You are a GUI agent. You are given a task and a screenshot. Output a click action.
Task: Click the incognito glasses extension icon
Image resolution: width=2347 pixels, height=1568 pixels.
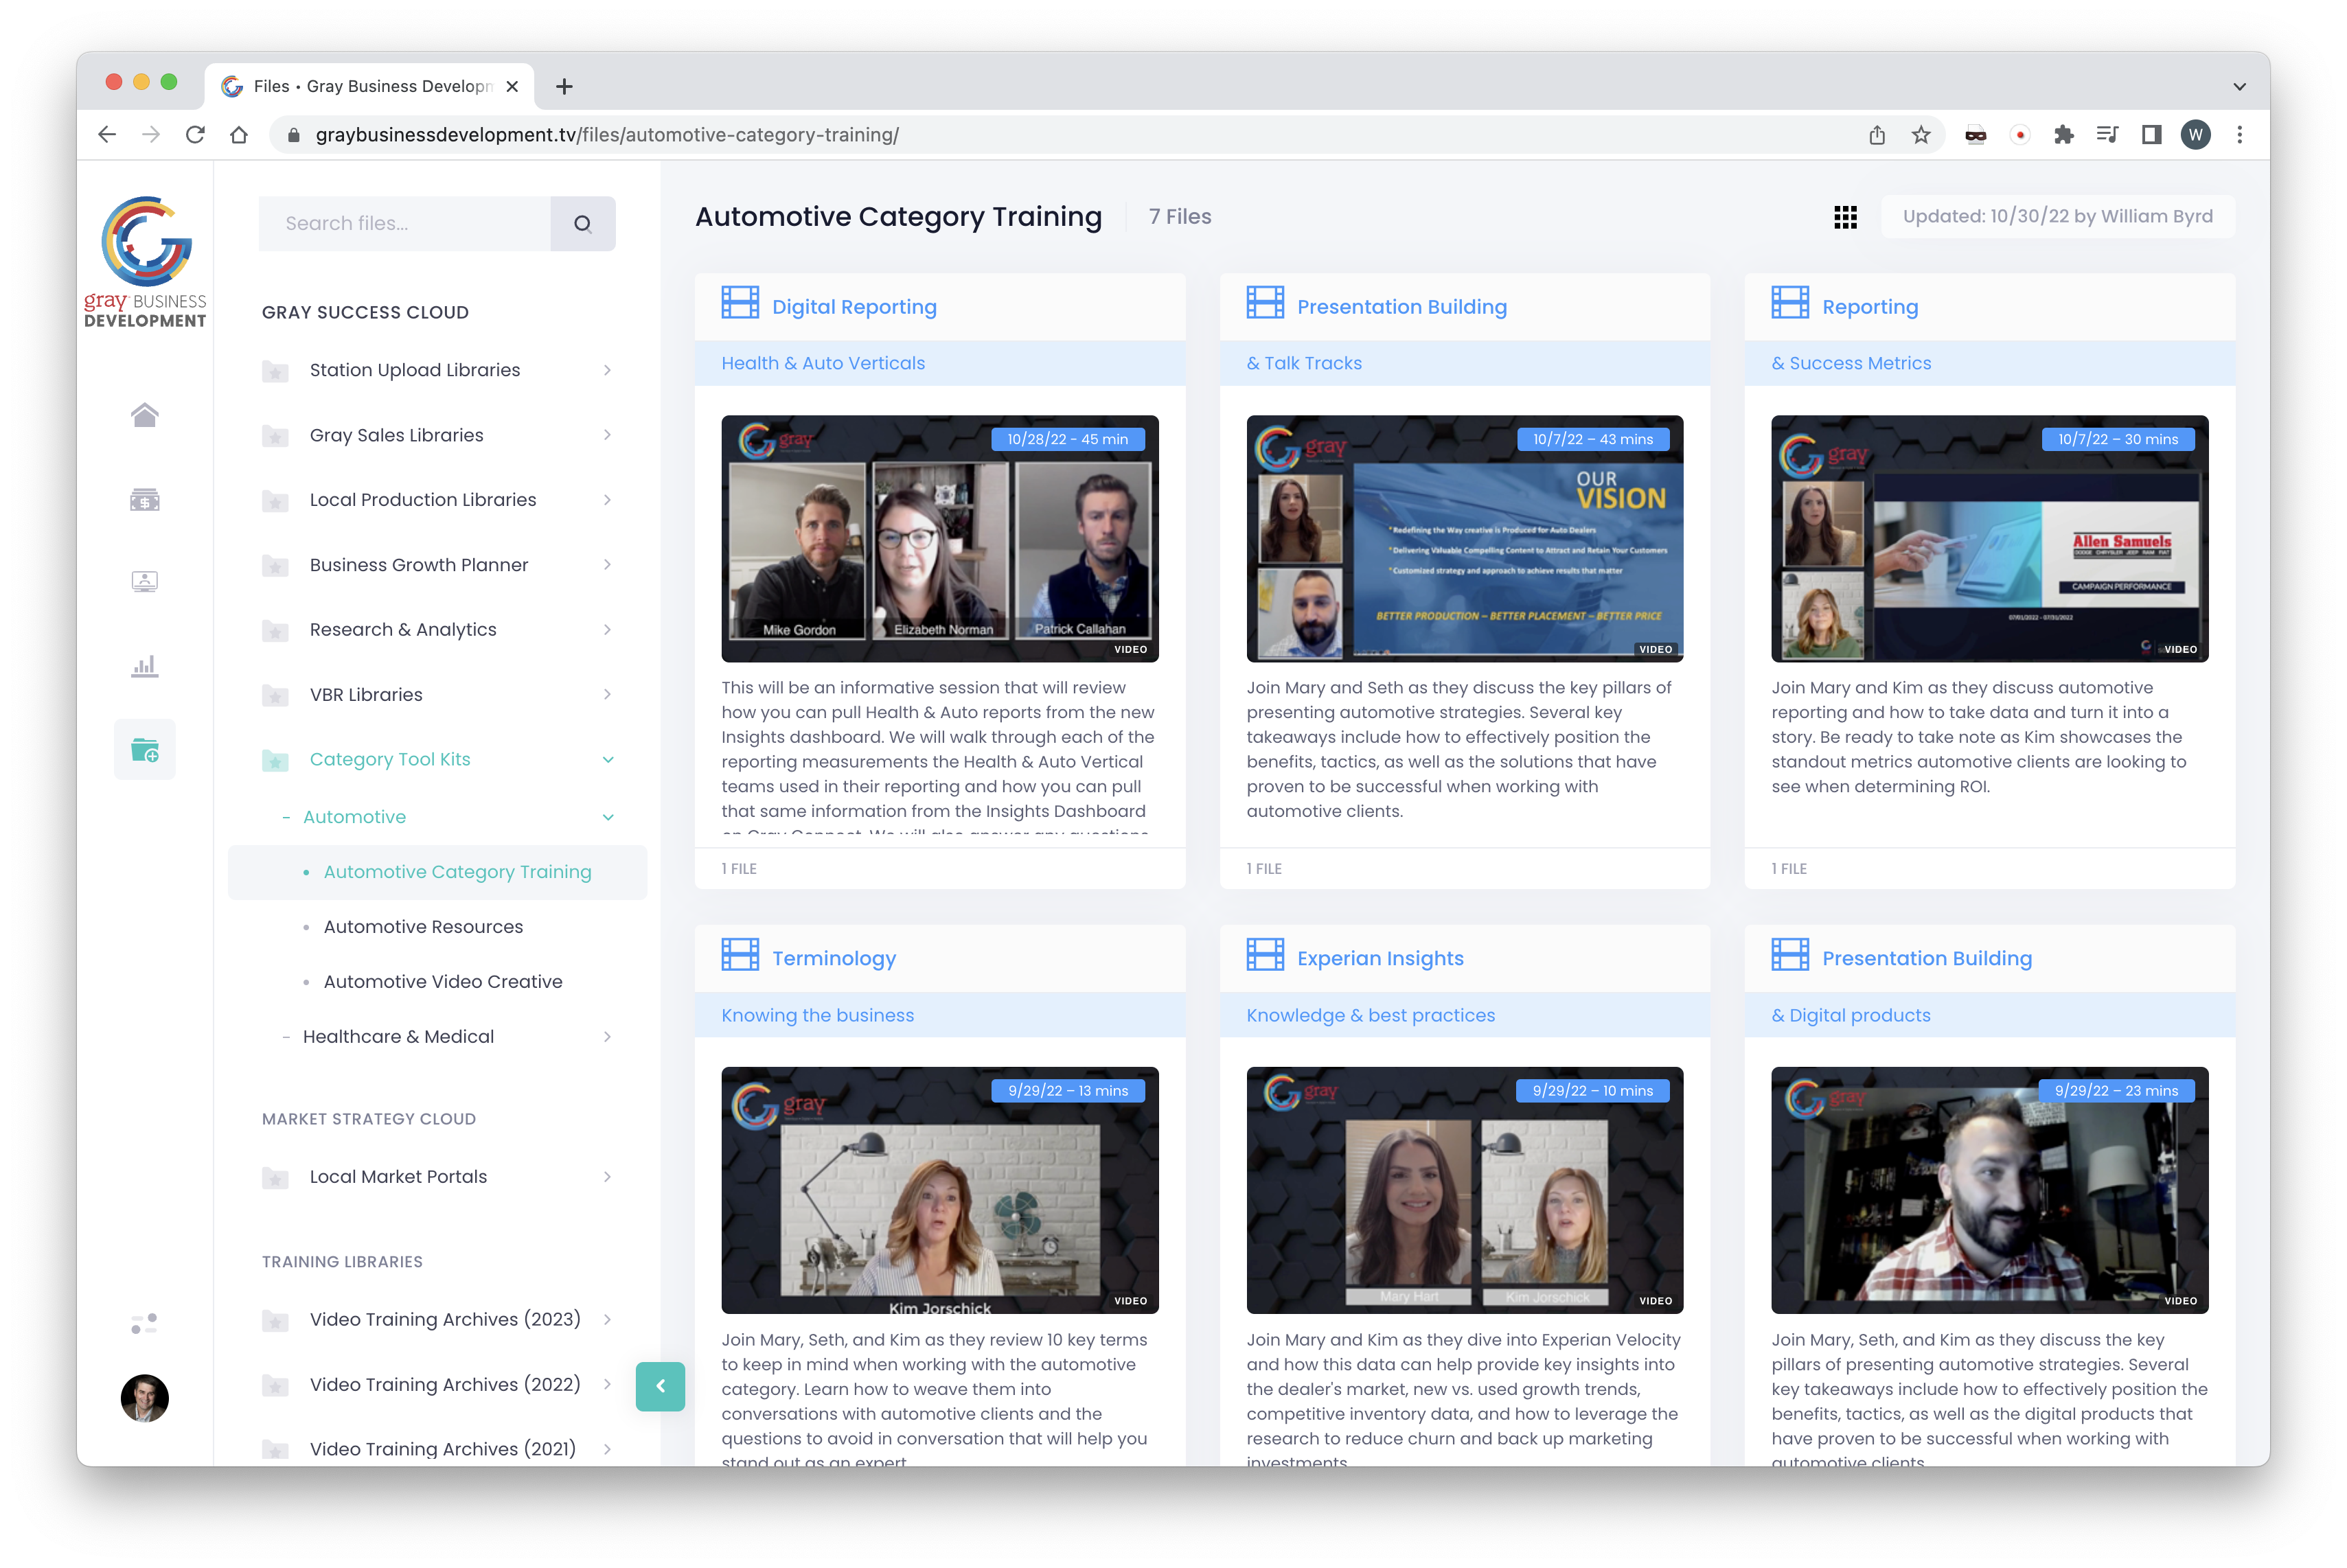1975,135
